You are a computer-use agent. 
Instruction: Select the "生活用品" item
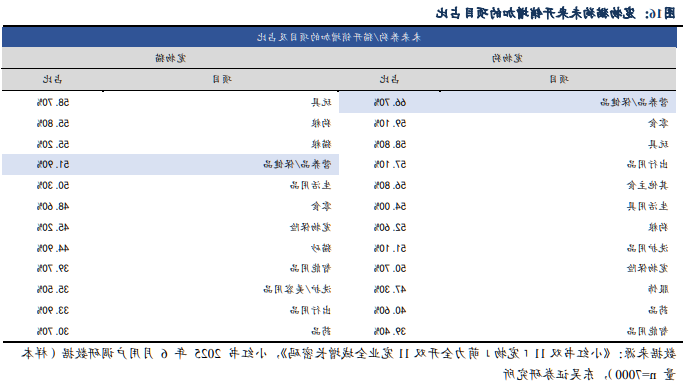click(x=311, y=185)
